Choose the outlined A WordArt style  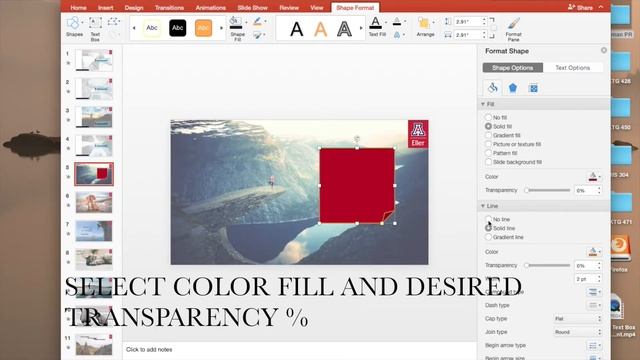point(344,29)
